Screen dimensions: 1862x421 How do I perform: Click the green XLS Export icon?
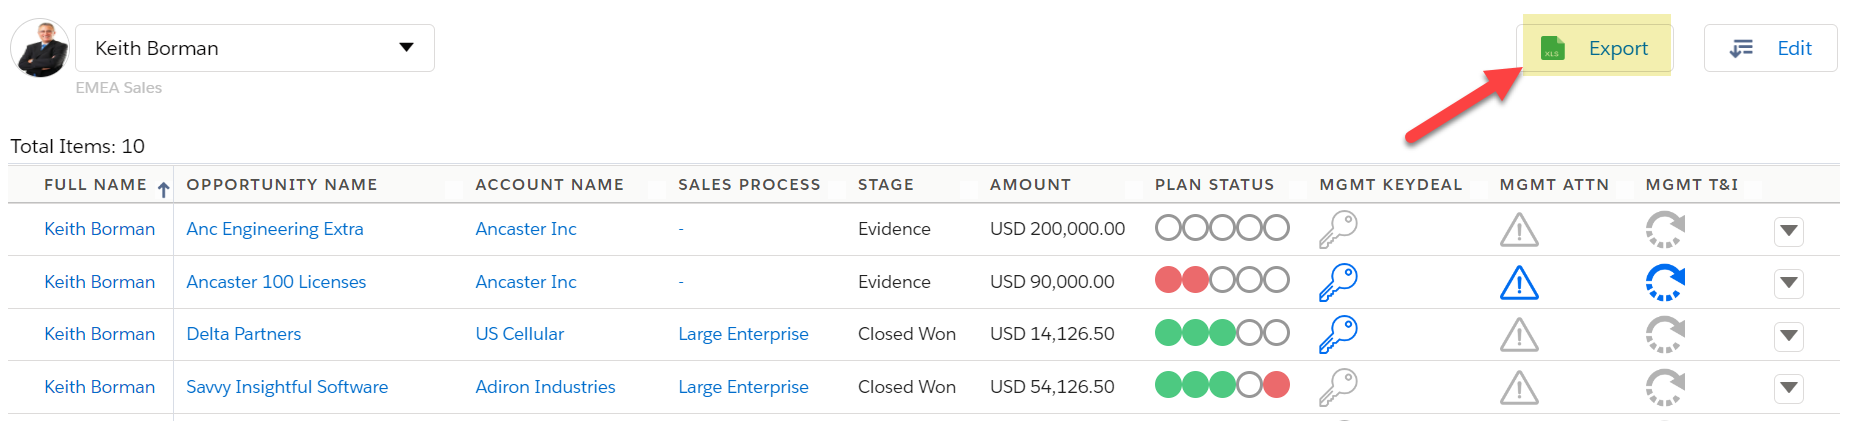click(x=1552, y=48)
